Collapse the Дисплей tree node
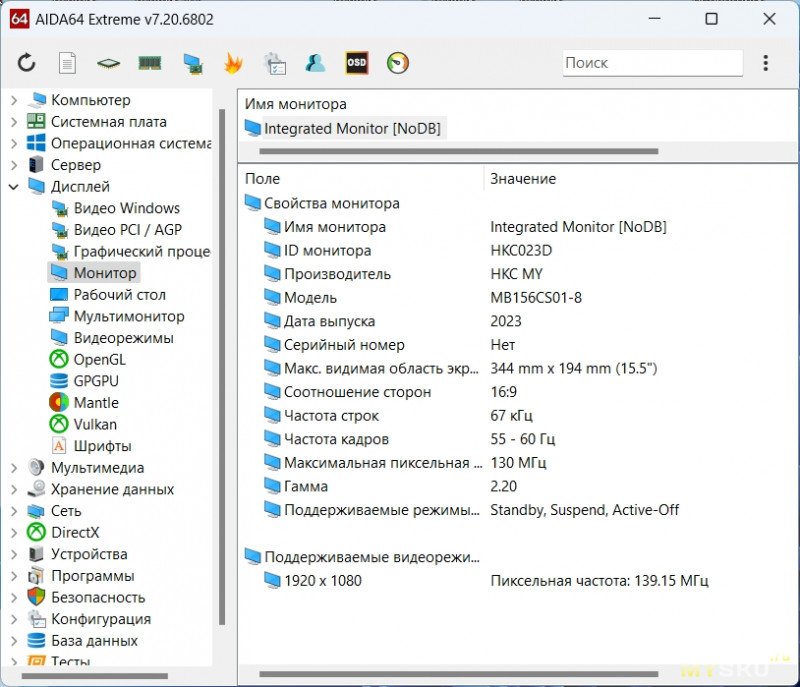 14,187
